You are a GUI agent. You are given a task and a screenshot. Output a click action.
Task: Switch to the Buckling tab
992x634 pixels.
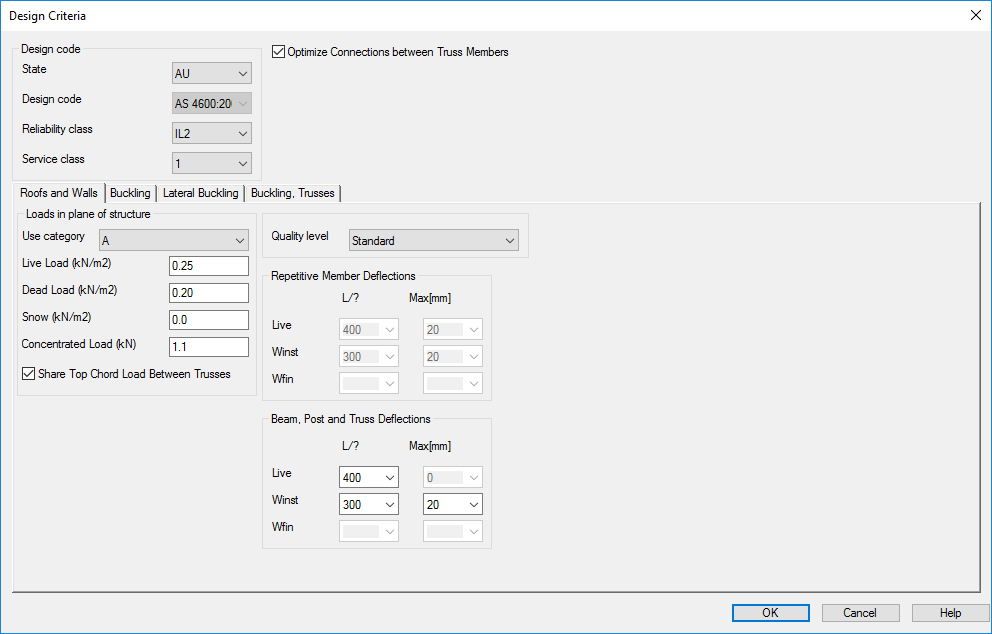coord(130,193)
